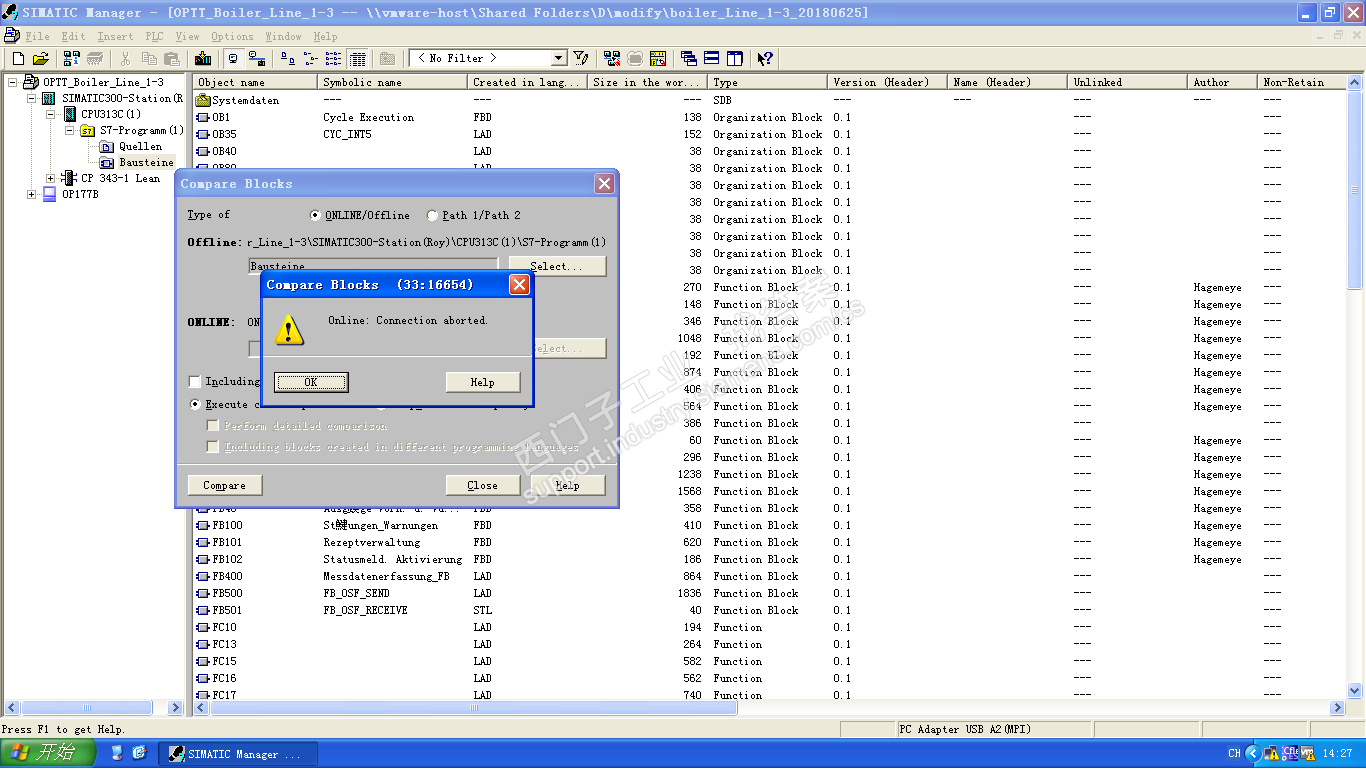This screenshot has width=1366, height=771.
Task: Click the Download to PLC icon
Action: 203,59
